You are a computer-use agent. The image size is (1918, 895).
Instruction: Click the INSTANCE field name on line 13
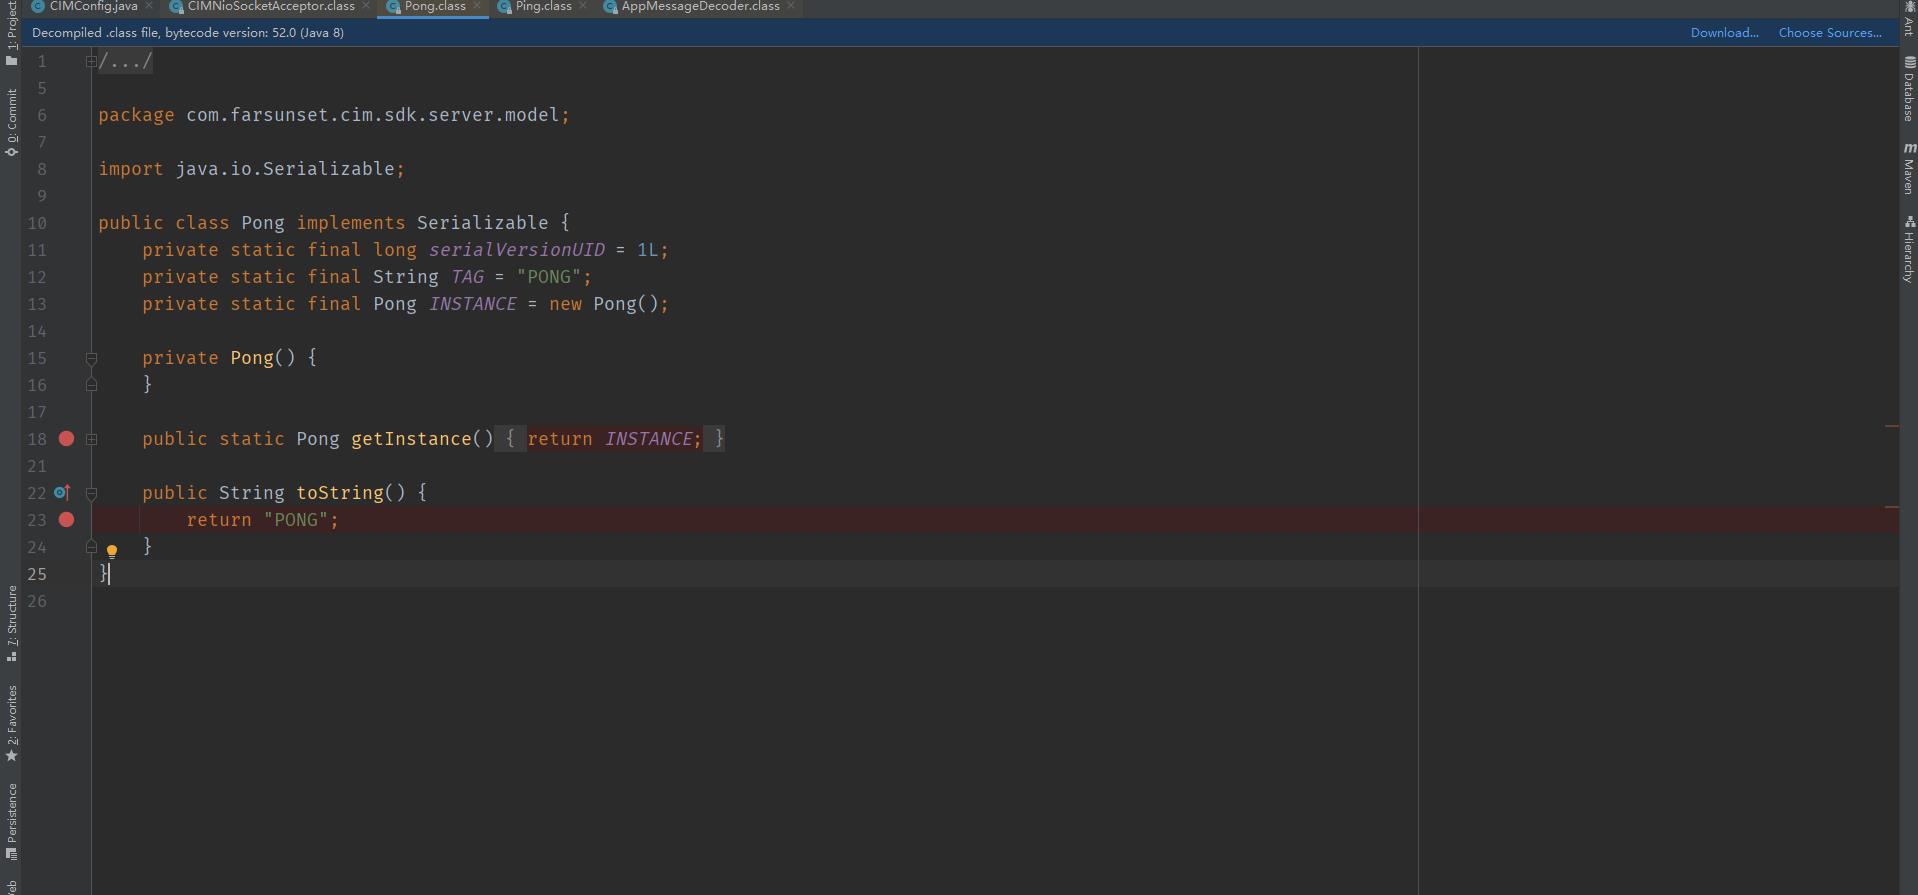click(473, 304)
